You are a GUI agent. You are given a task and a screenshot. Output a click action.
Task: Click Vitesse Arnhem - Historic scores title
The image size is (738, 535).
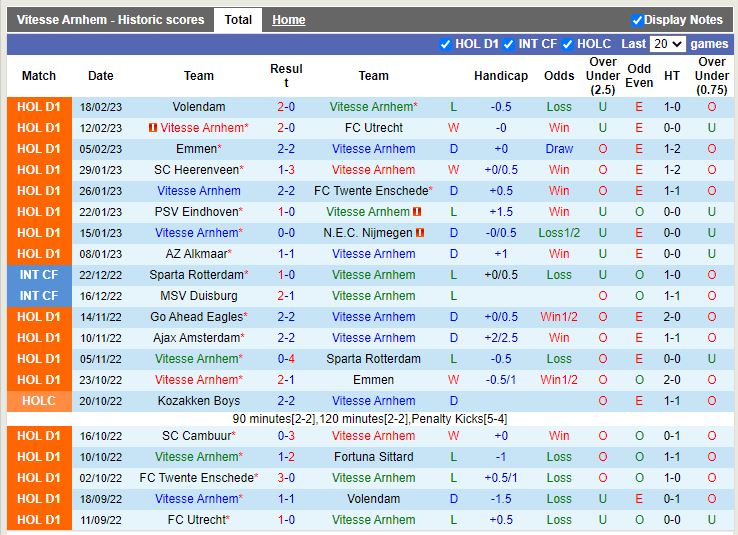click(x=111, y=20)
